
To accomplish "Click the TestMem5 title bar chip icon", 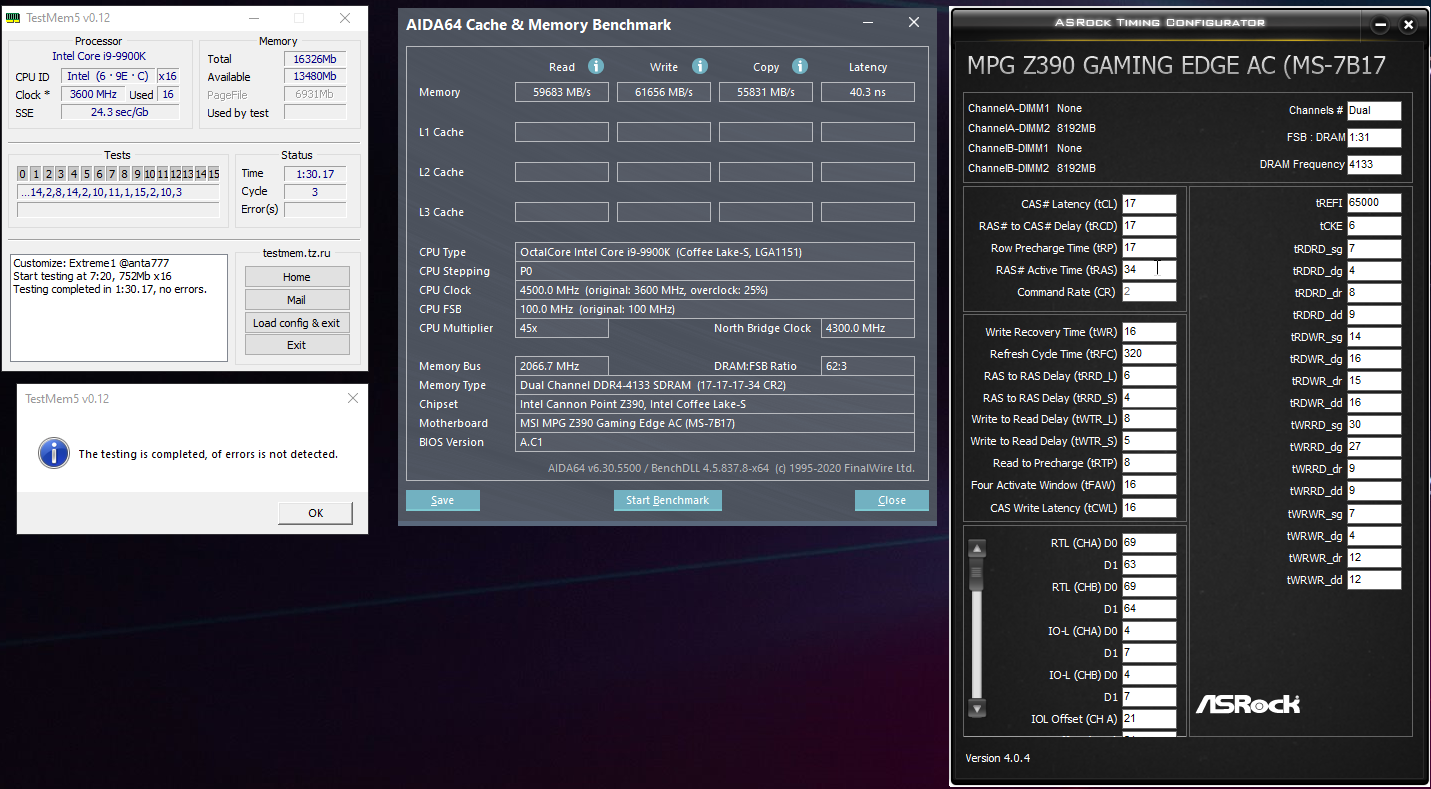I will 14,18.
